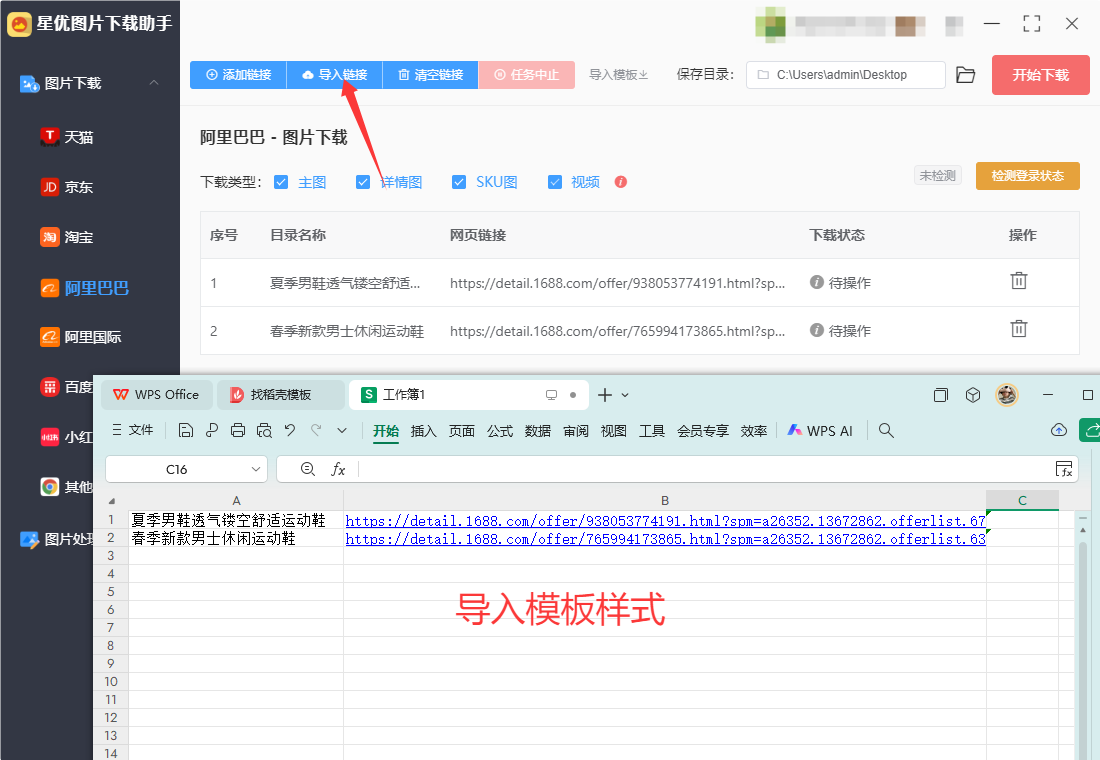Click the WPS redo icon

pyautogui.click(x=316, y=430)
